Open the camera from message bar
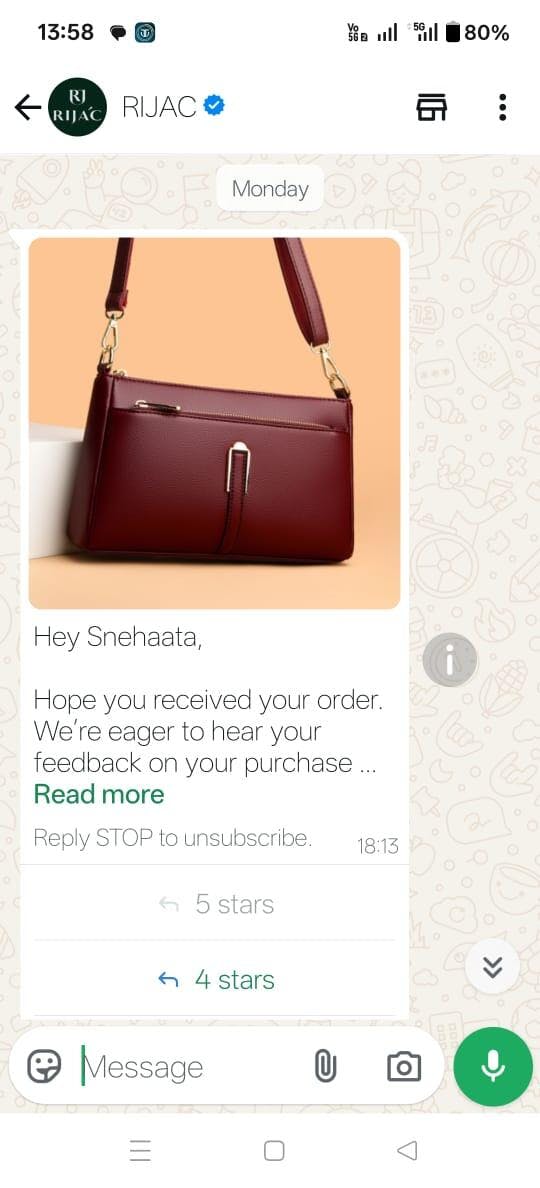 (404, 1067)
